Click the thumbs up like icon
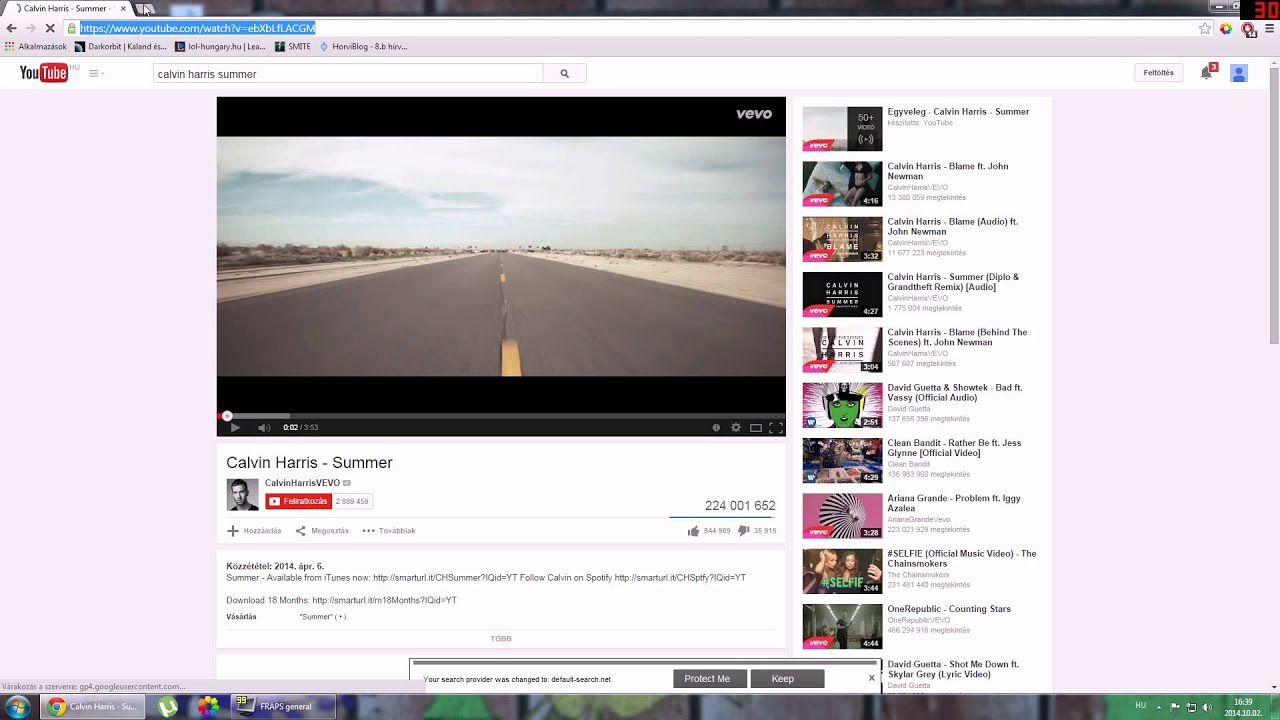This screenshot has width=1280, height=720. pyautogui.click(x=693, y=531)
